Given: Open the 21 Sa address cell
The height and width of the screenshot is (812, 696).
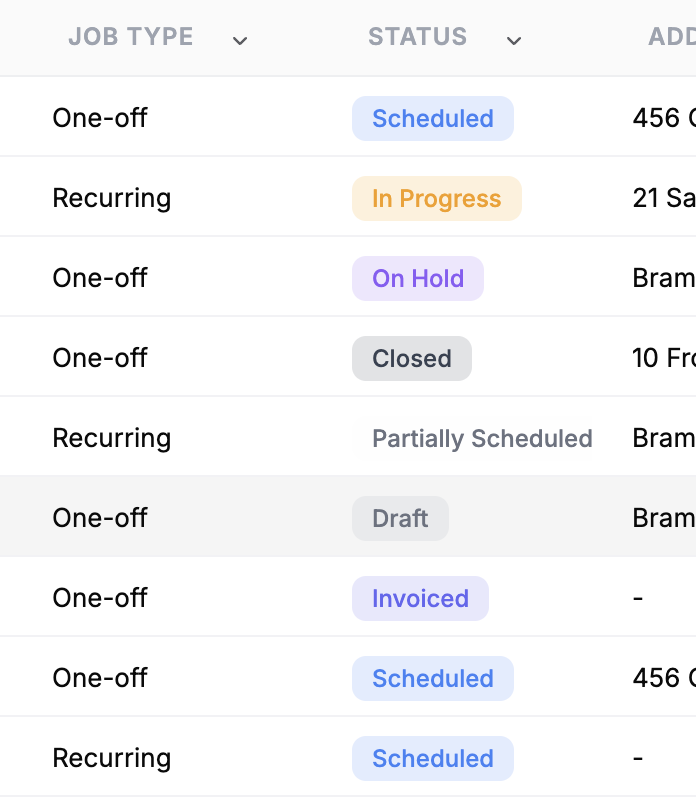Looking at the screenshot, I should [664, 198].
